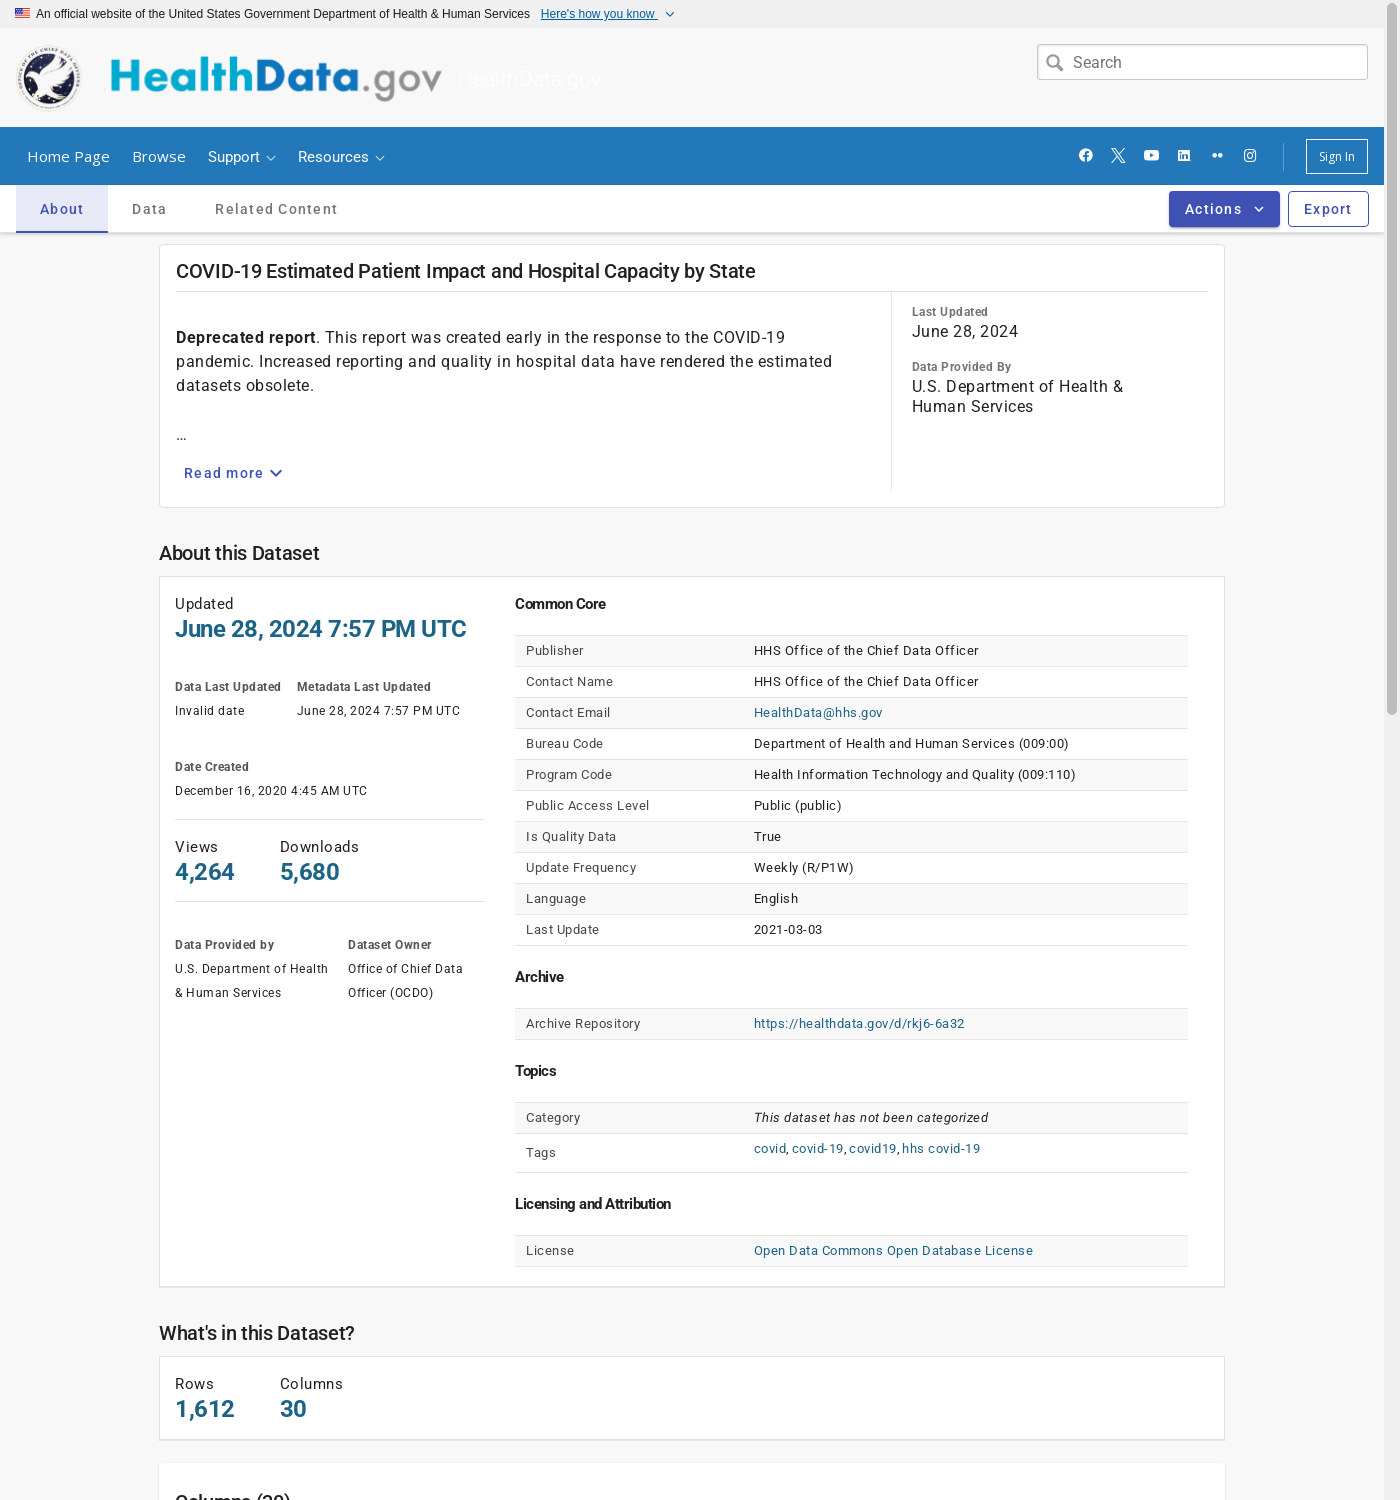Screen dimensions: 1400x1500
Task: Switch to the Data tab
Action: 149,209
